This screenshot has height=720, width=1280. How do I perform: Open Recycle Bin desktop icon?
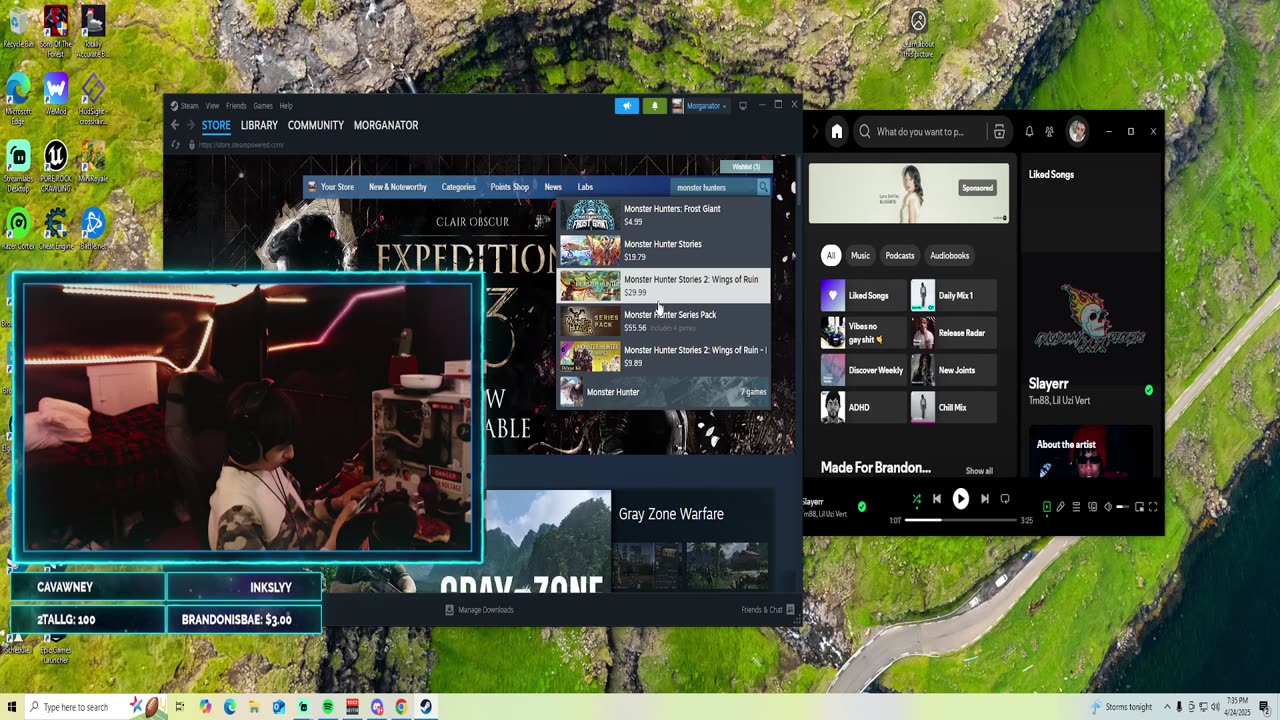[18, 27]
